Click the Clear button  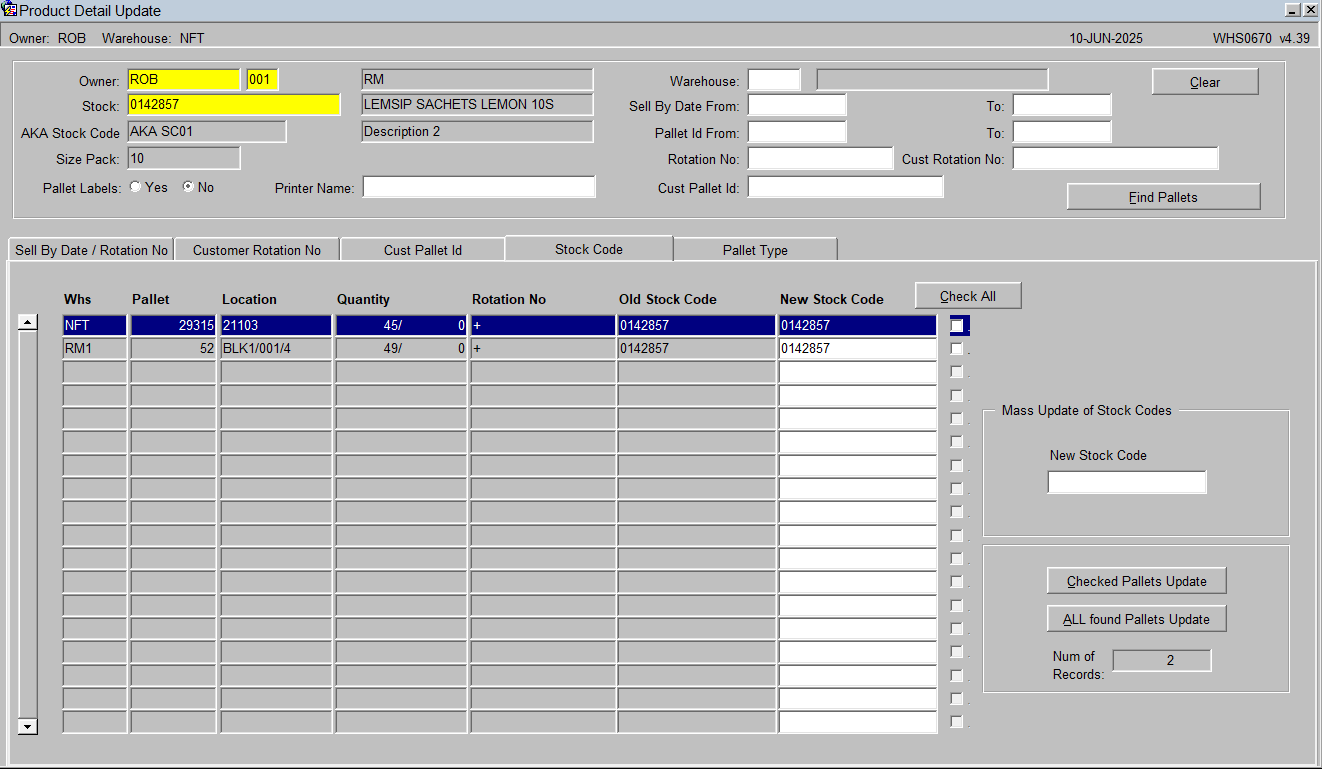[x=1204, y=82]
